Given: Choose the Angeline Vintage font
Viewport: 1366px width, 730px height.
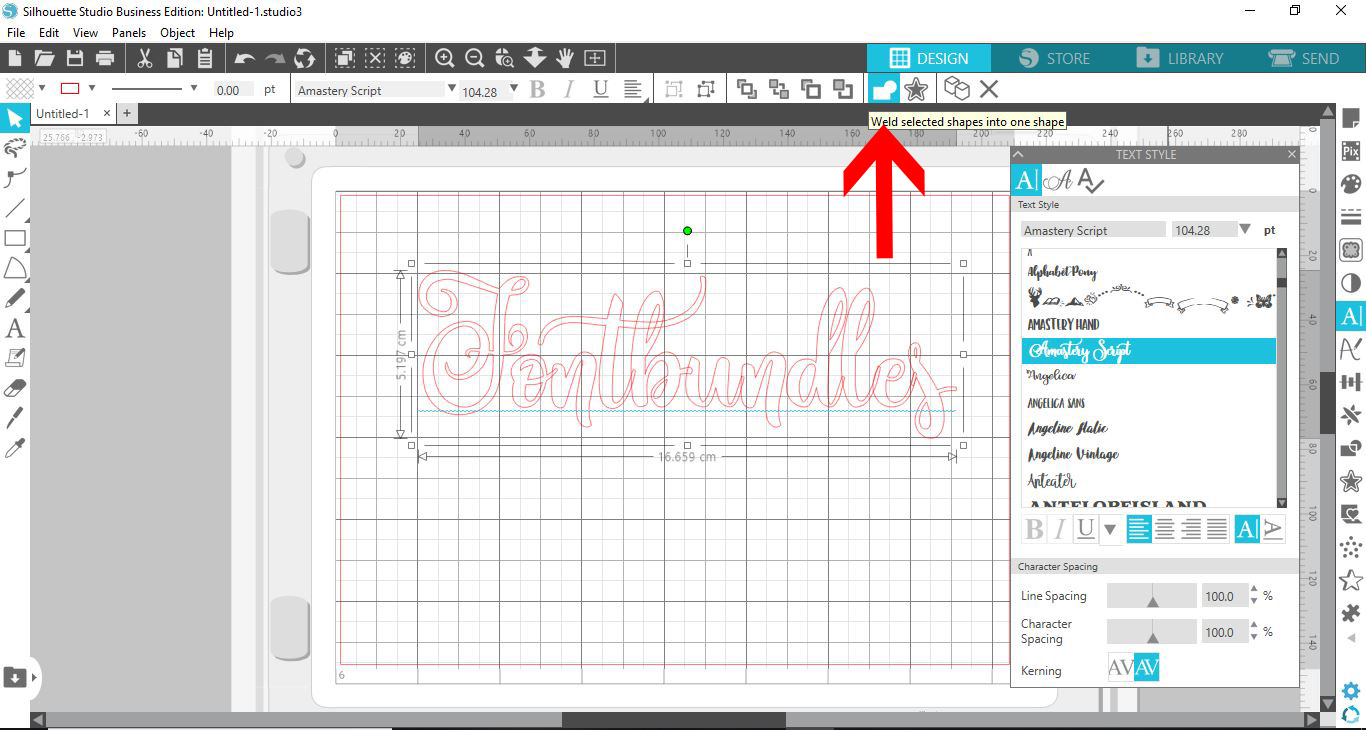Looking at the screenshot, I should pos(1073,454).
